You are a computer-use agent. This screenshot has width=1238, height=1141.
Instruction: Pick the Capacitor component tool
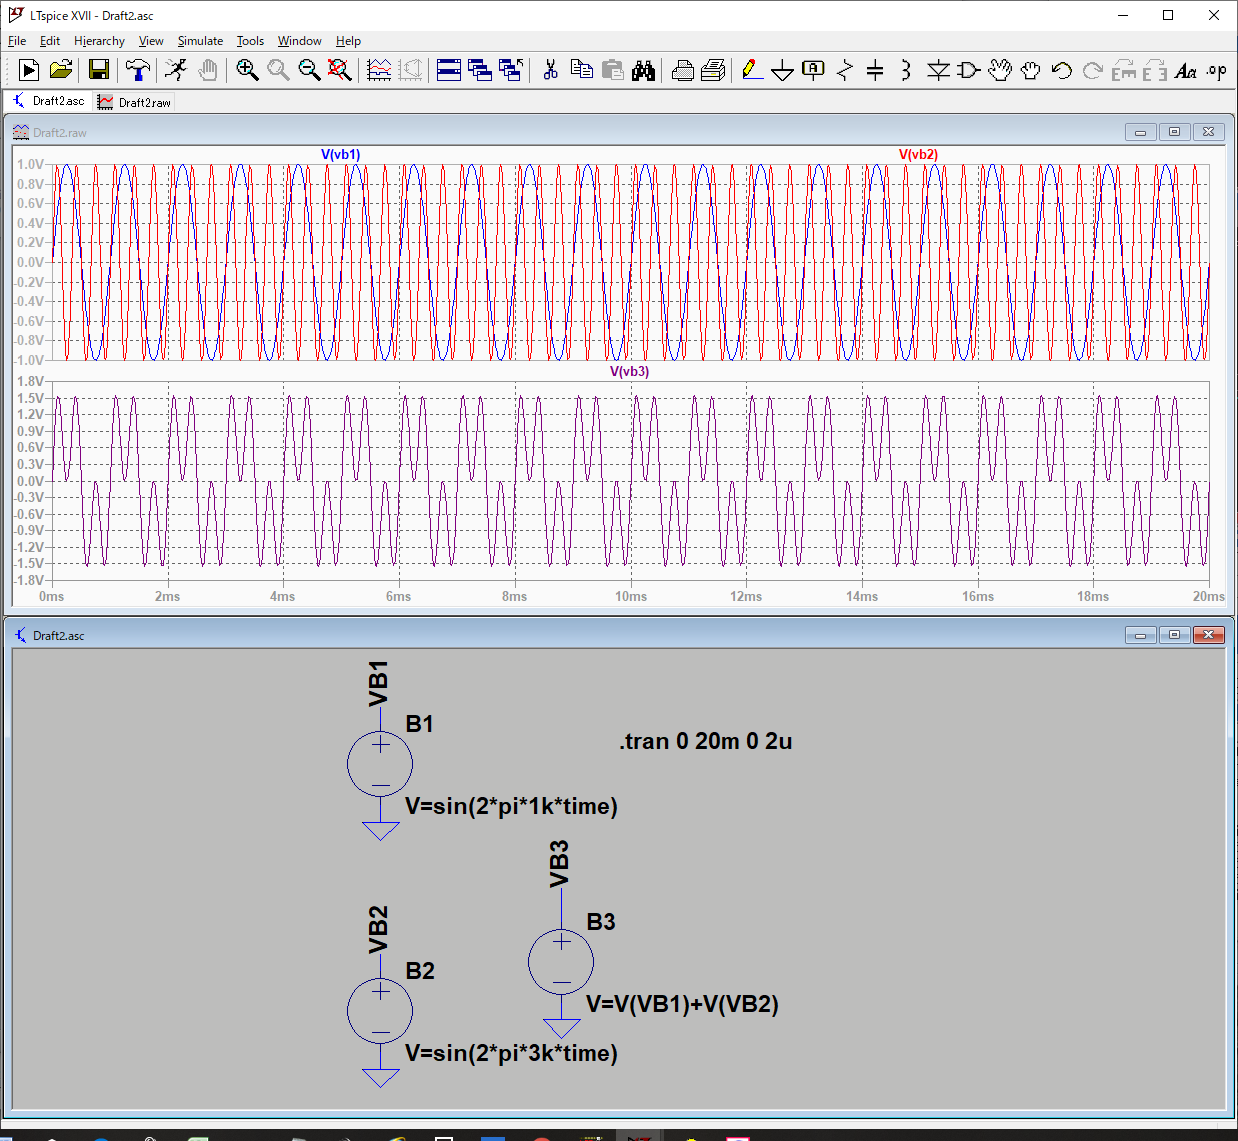(x=875, y=70)
